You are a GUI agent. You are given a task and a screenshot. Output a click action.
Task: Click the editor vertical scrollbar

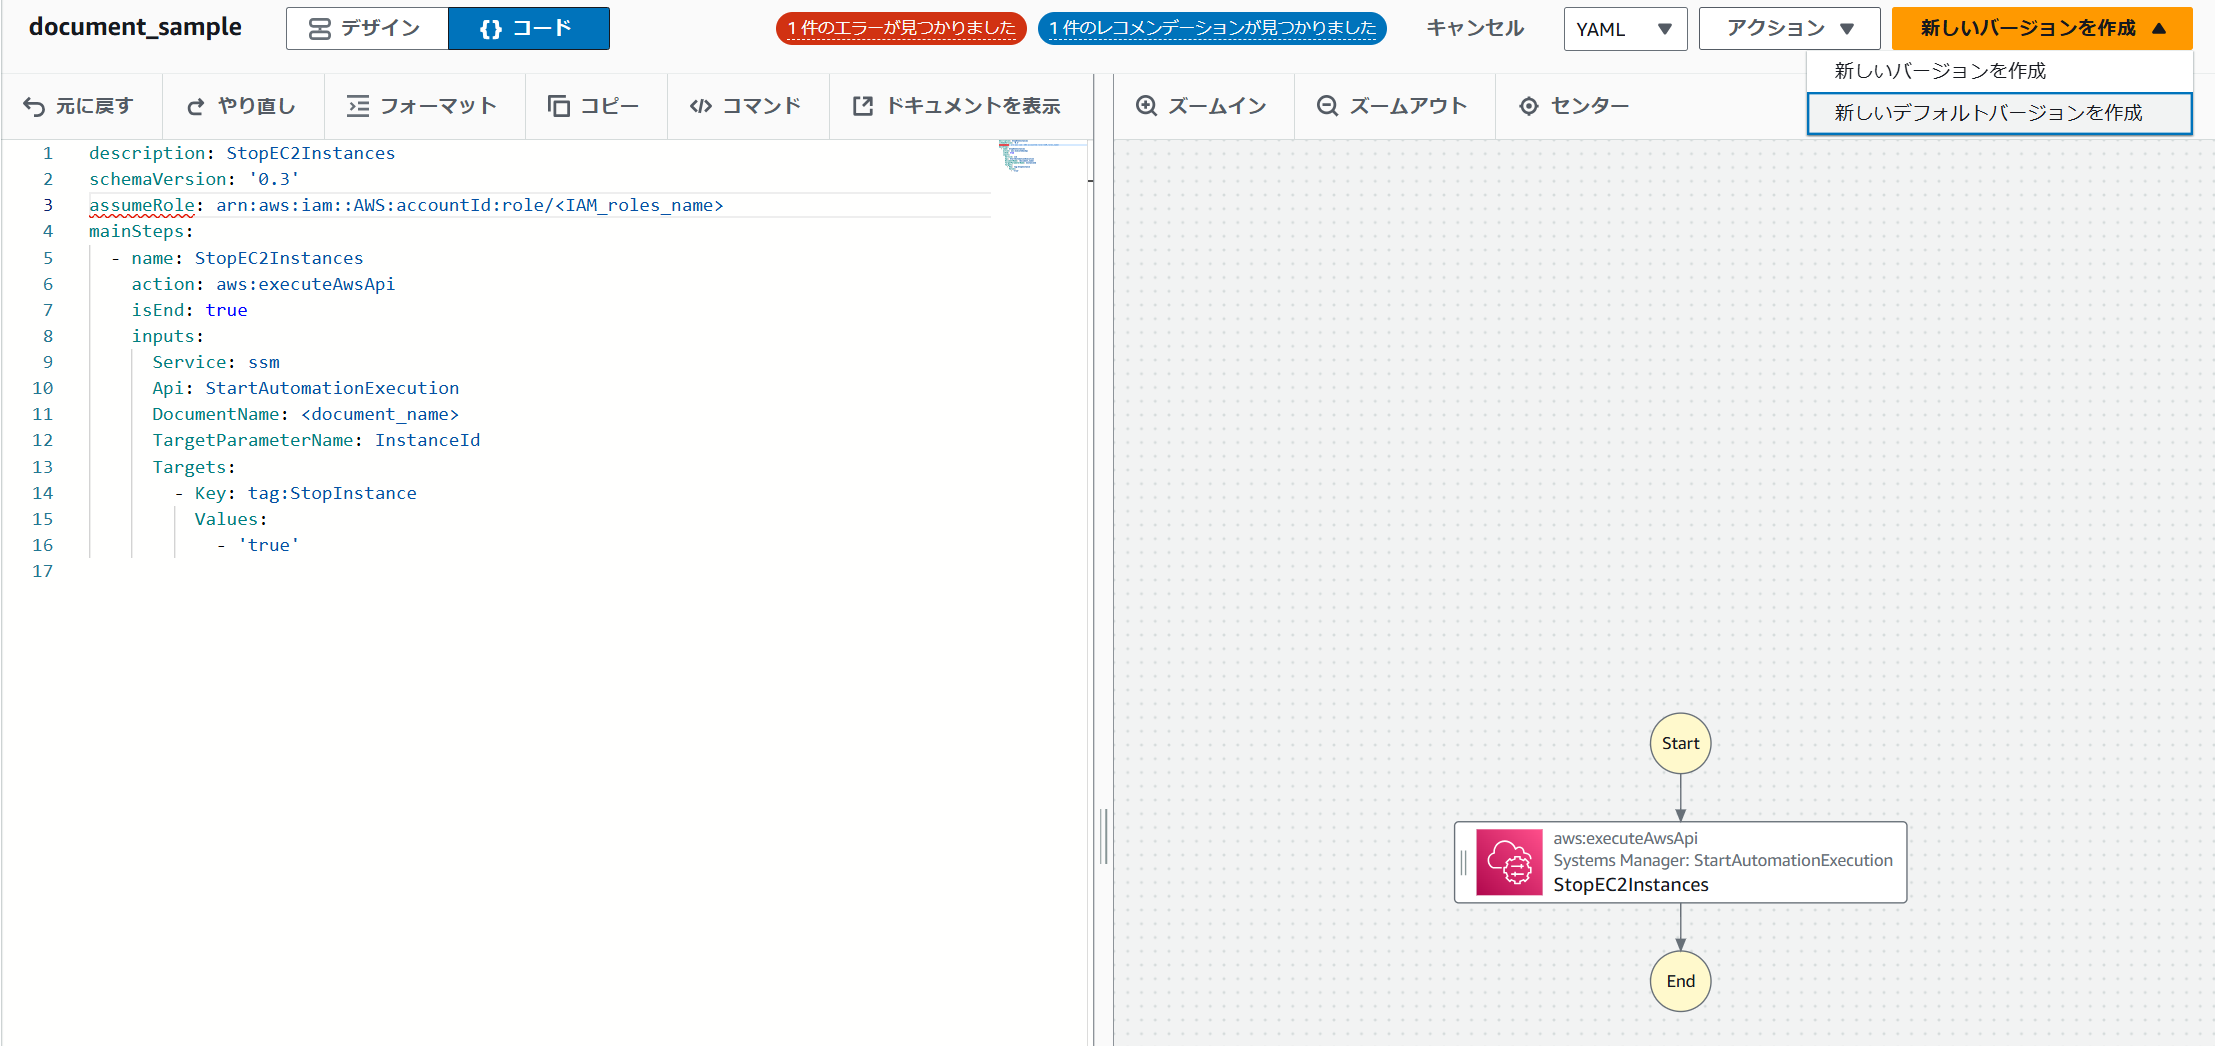(x=1090, y=592)
